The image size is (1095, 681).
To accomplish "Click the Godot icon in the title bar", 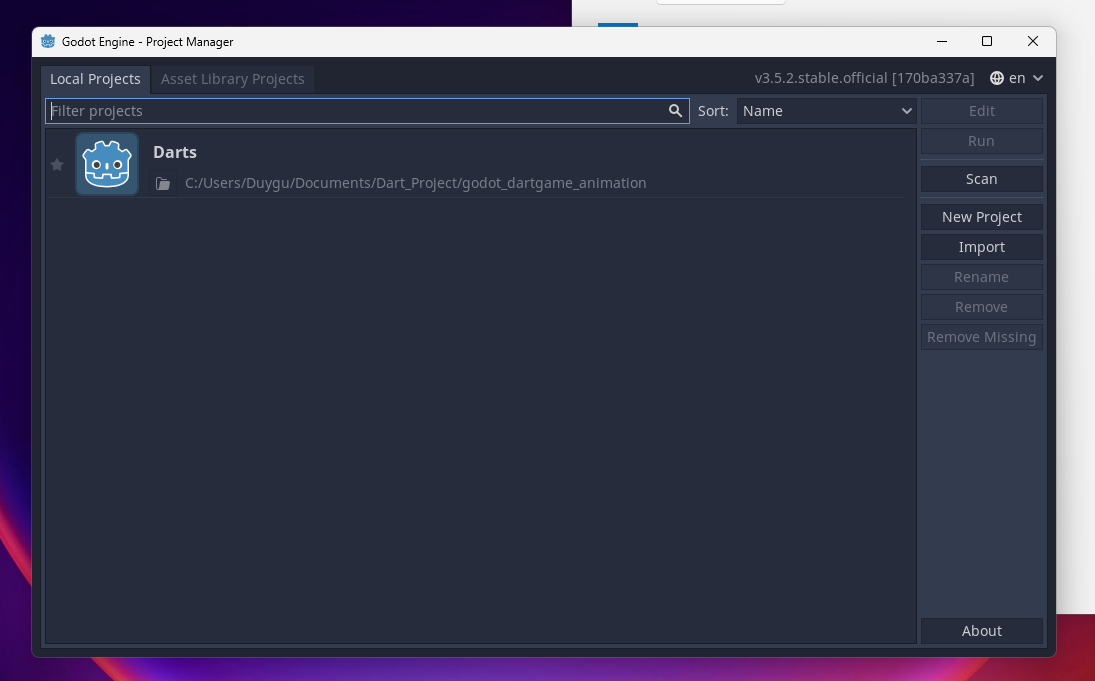I will [47, 41].
